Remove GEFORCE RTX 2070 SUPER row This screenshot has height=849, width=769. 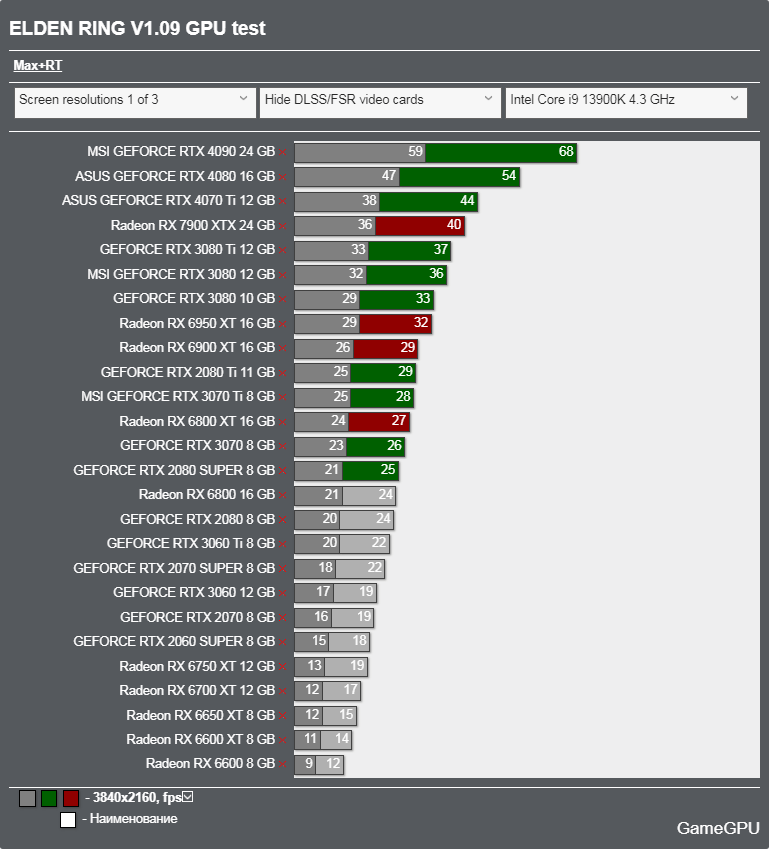click(283, 569)
